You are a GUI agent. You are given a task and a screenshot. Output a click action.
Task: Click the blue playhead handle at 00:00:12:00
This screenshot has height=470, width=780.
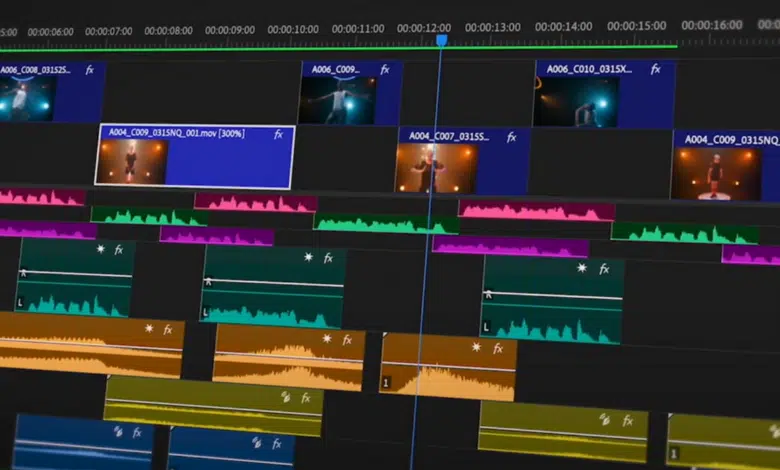tap(441, 40)
